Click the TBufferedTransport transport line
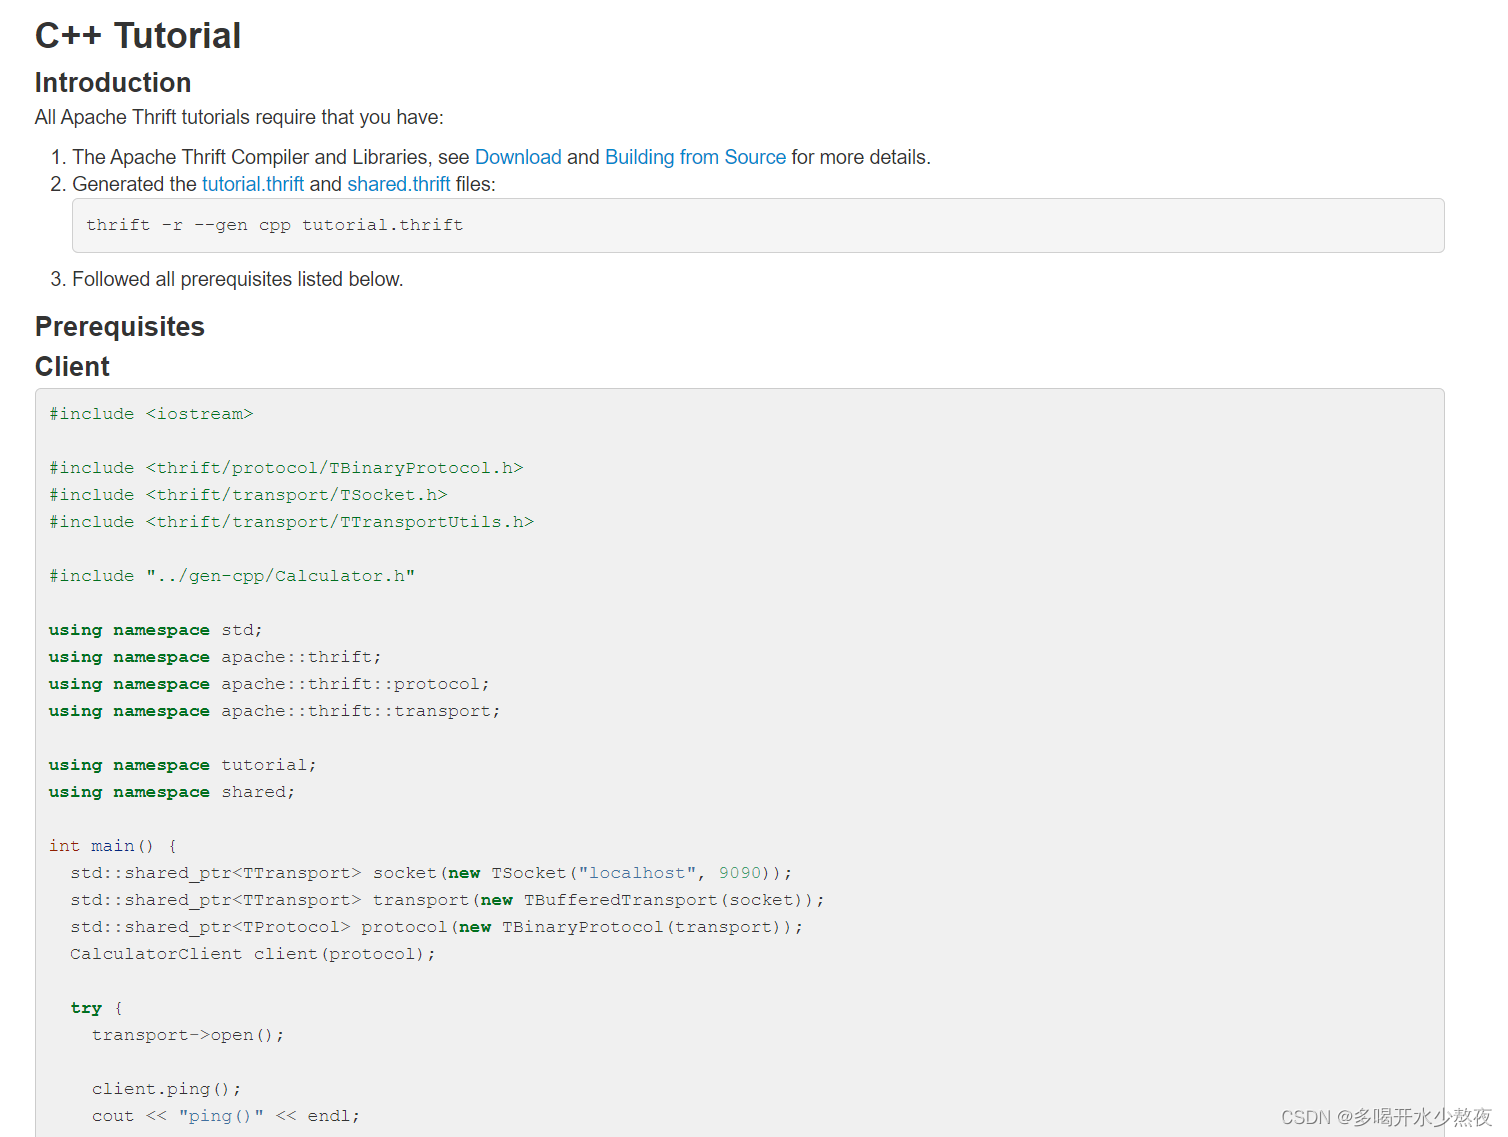This screenshot has width=1508, height=1137. [x=447, y=900]
